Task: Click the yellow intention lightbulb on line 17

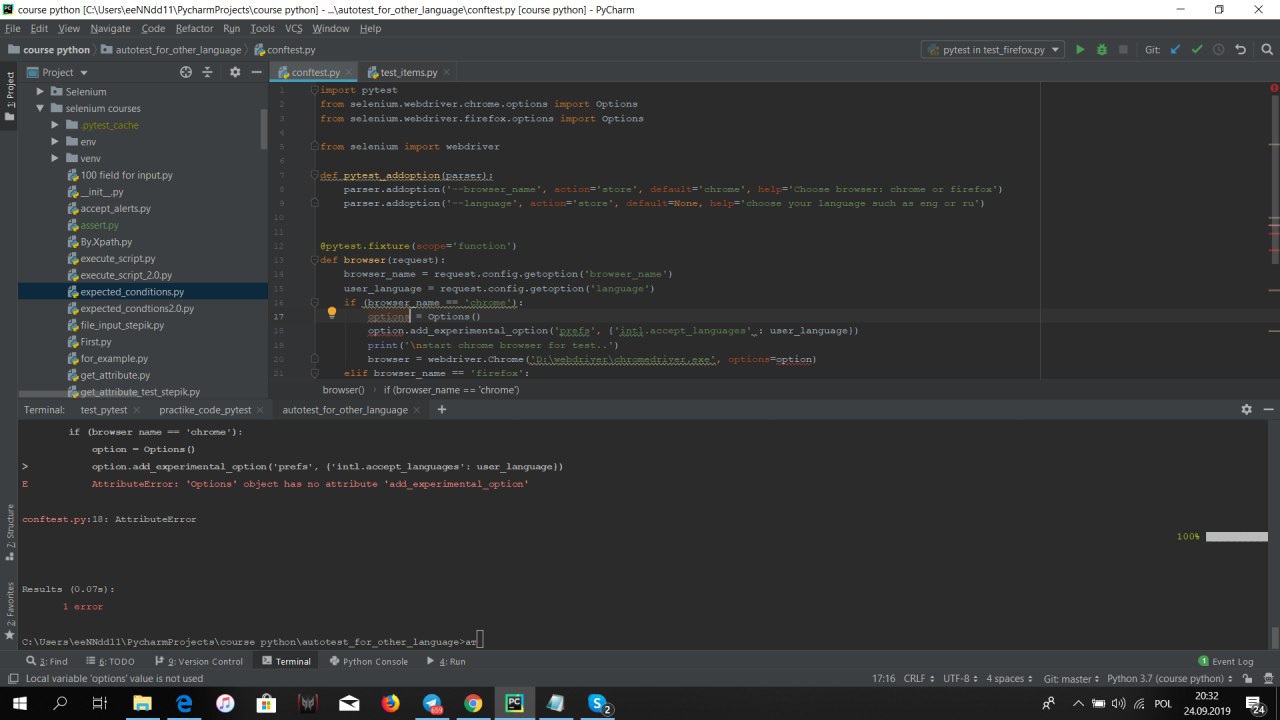Action: 332,313
